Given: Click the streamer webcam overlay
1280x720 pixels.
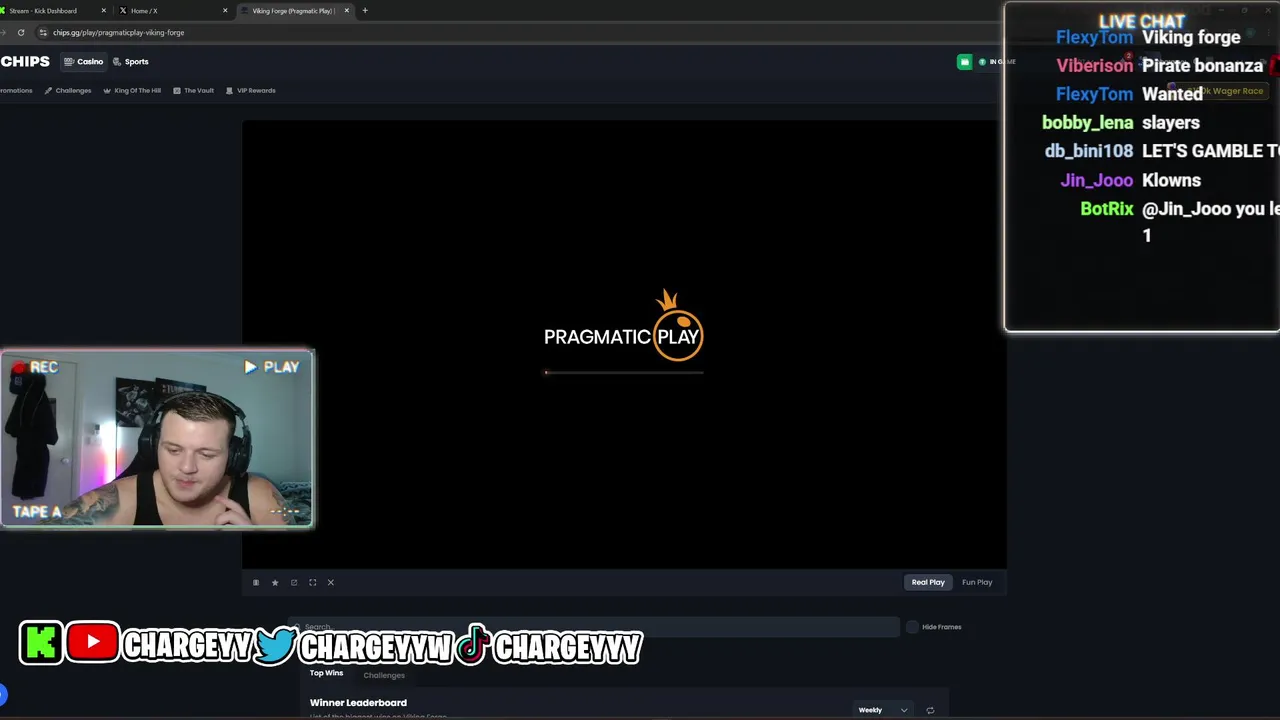Looking at the screenshot, I should coord(157,438).
